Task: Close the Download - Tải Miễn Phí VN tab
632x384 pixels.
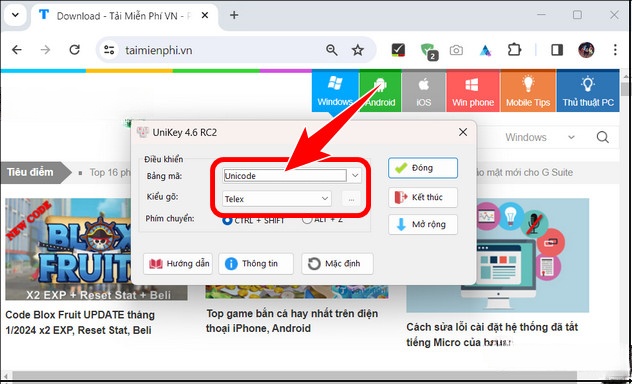Action: 205,15
